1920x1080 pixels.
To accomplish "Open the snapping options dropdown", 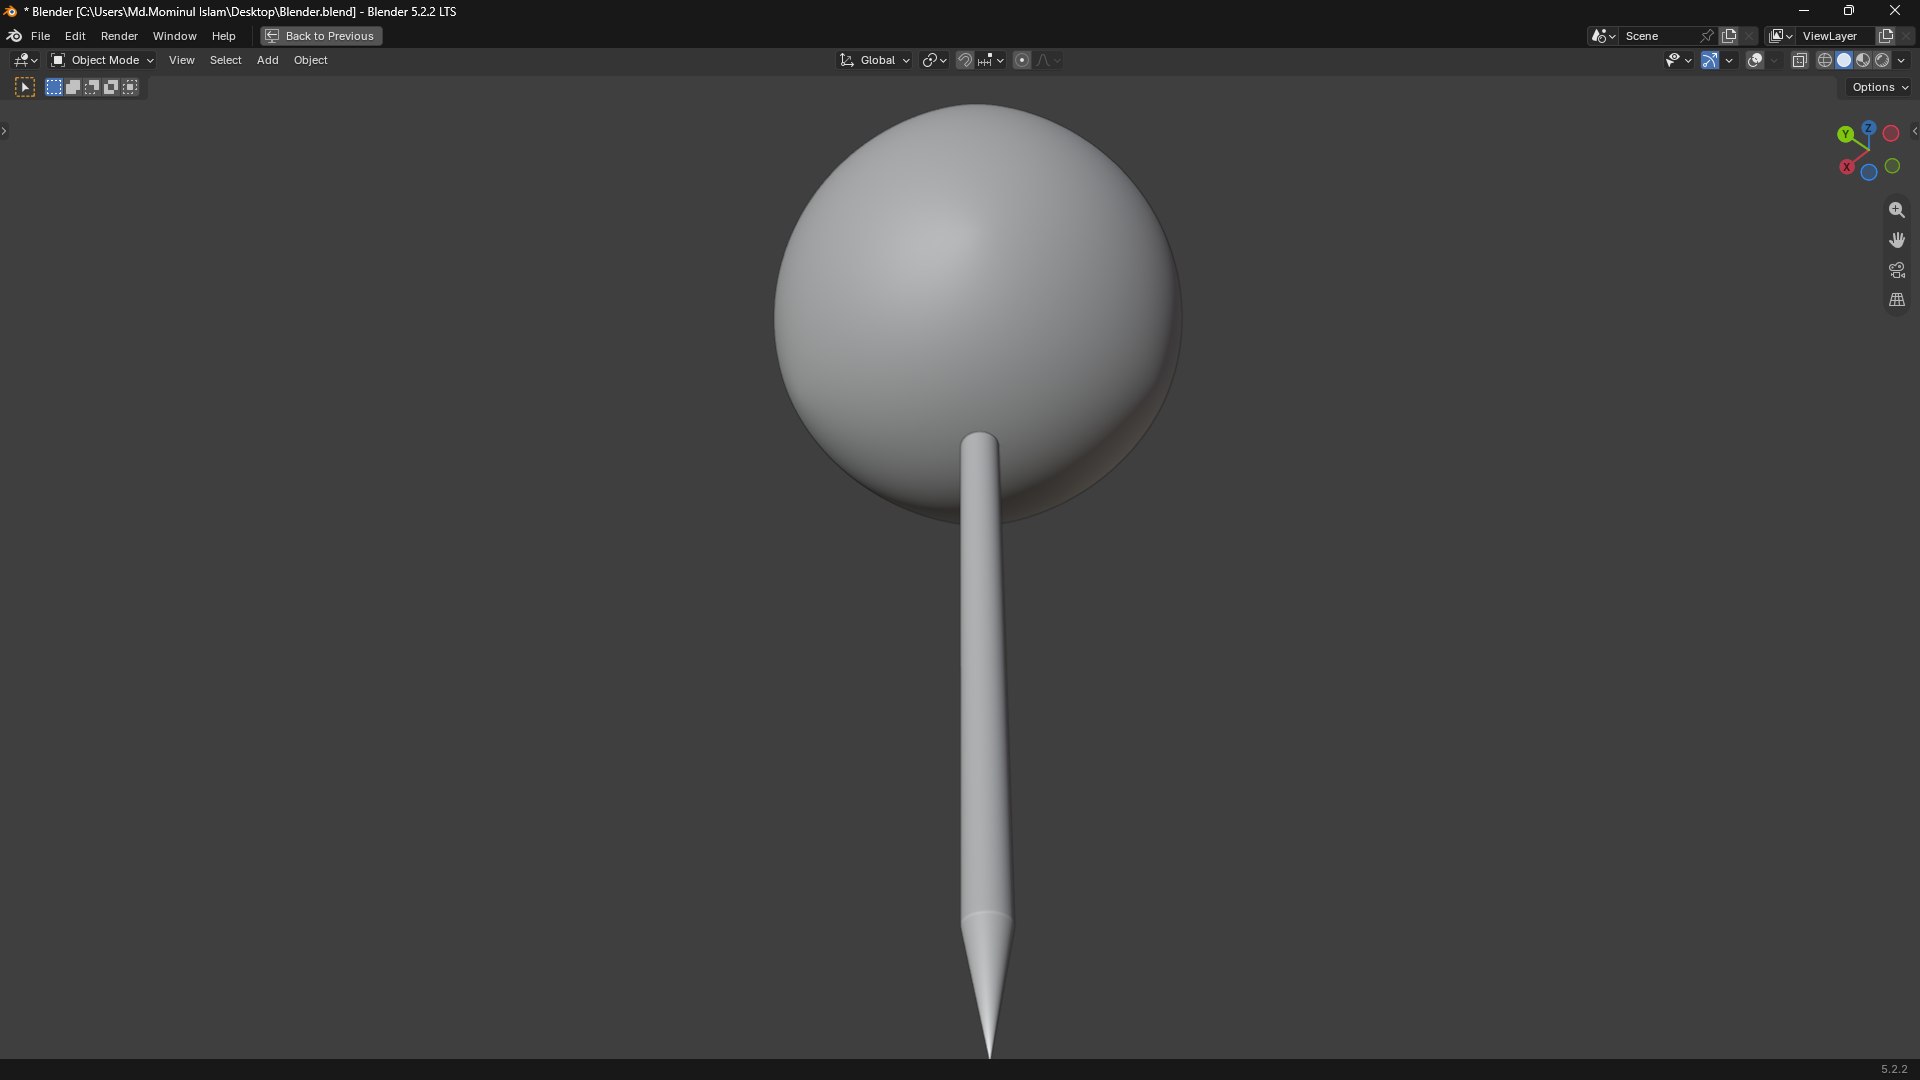I will pyautogui.click(x=991, y=60).
